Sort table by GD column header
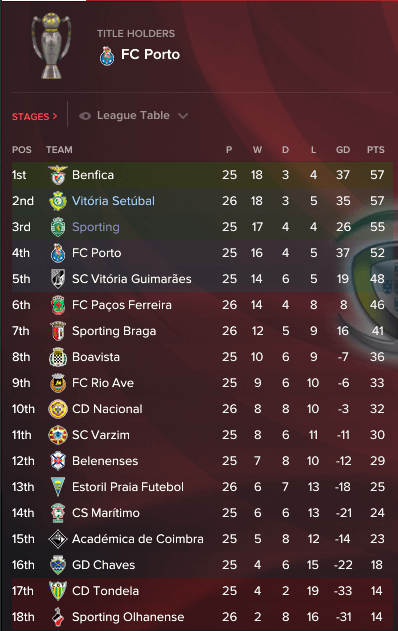The height and width of the screenshot is (631, 398). tap(343, 150)
